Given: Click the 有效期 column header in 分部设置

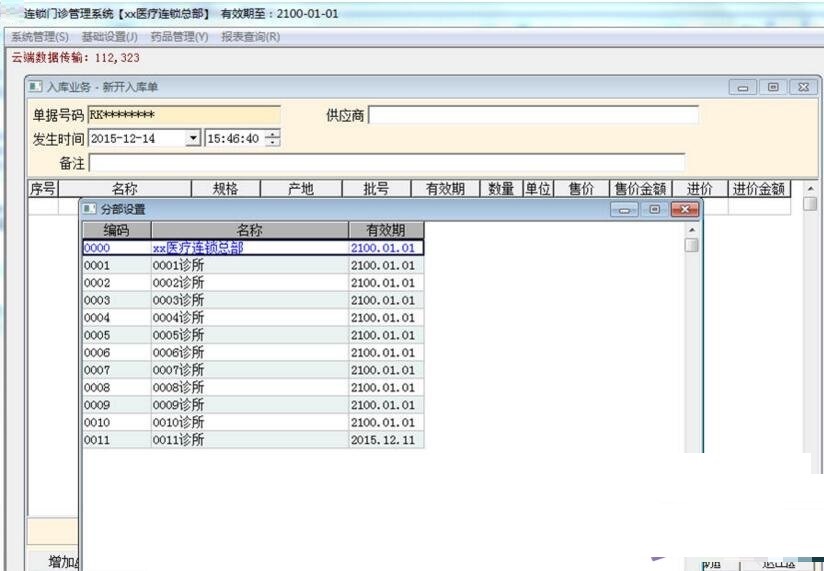Looking at the screenshot, I should [386, 230].
